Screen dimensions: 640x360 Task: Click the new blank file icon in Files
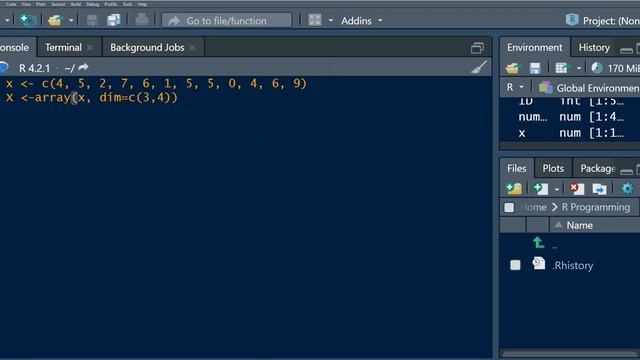tap(541, 188)
